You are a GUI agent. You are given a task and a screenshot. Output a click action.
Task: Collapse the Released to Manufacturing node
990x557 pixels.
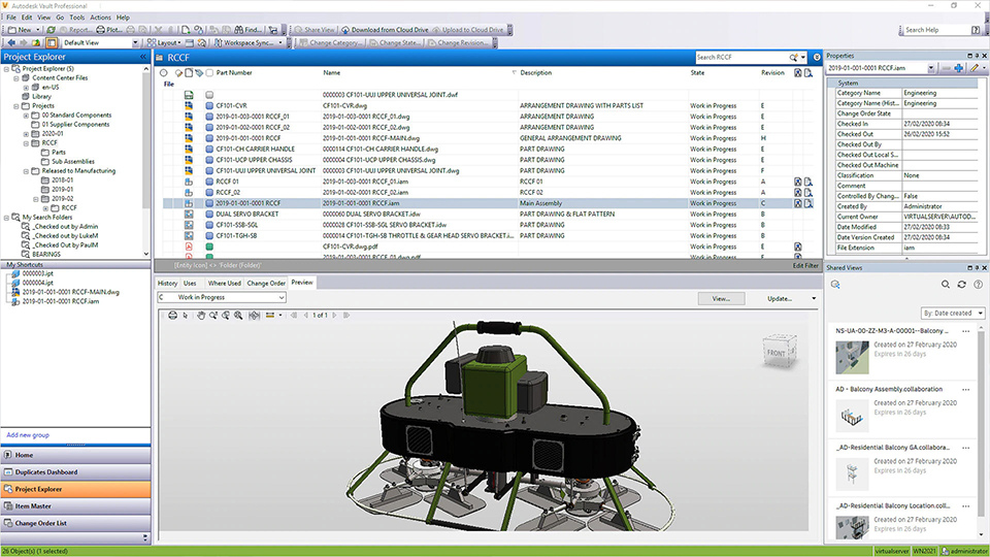click(x=26, y=171)
